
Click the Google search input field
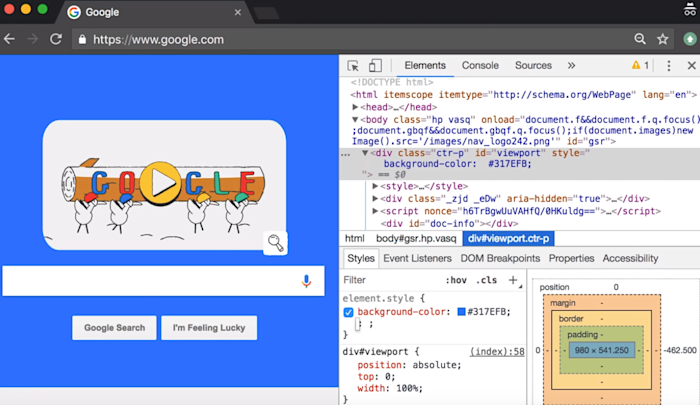pos(163,281)
